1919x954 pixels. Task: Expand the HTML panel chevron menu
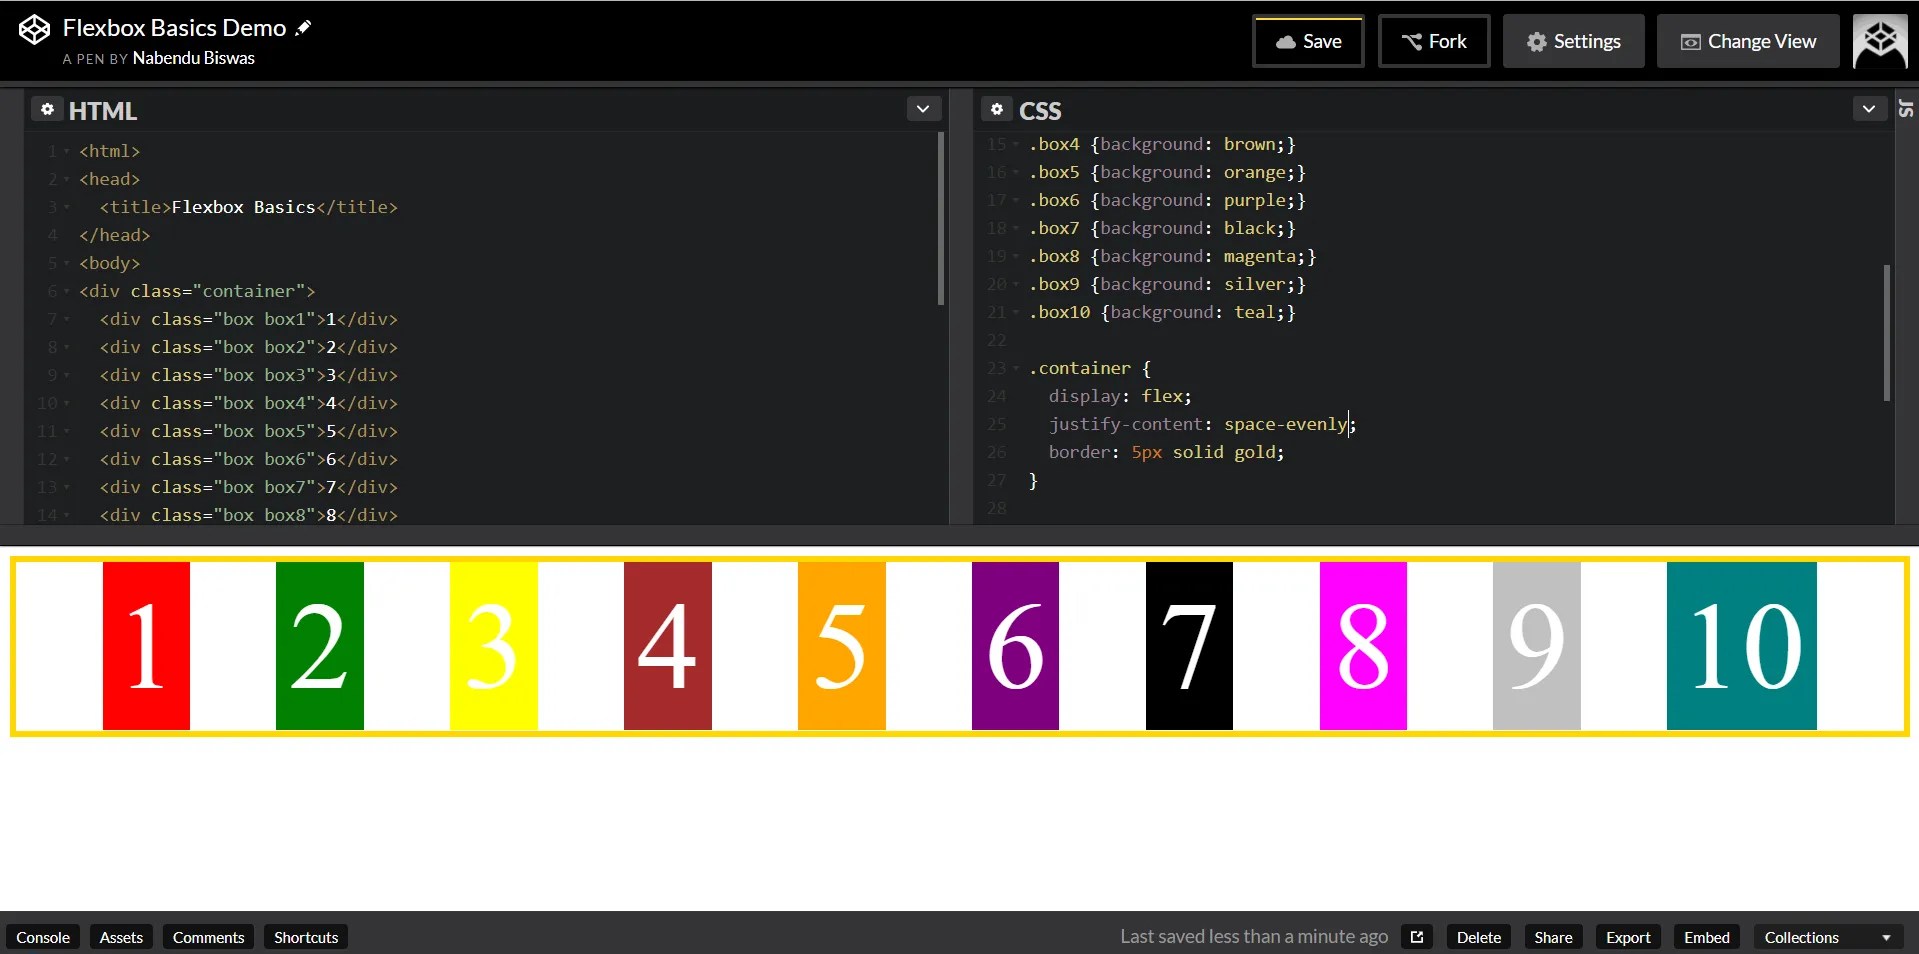pos(921,108)
